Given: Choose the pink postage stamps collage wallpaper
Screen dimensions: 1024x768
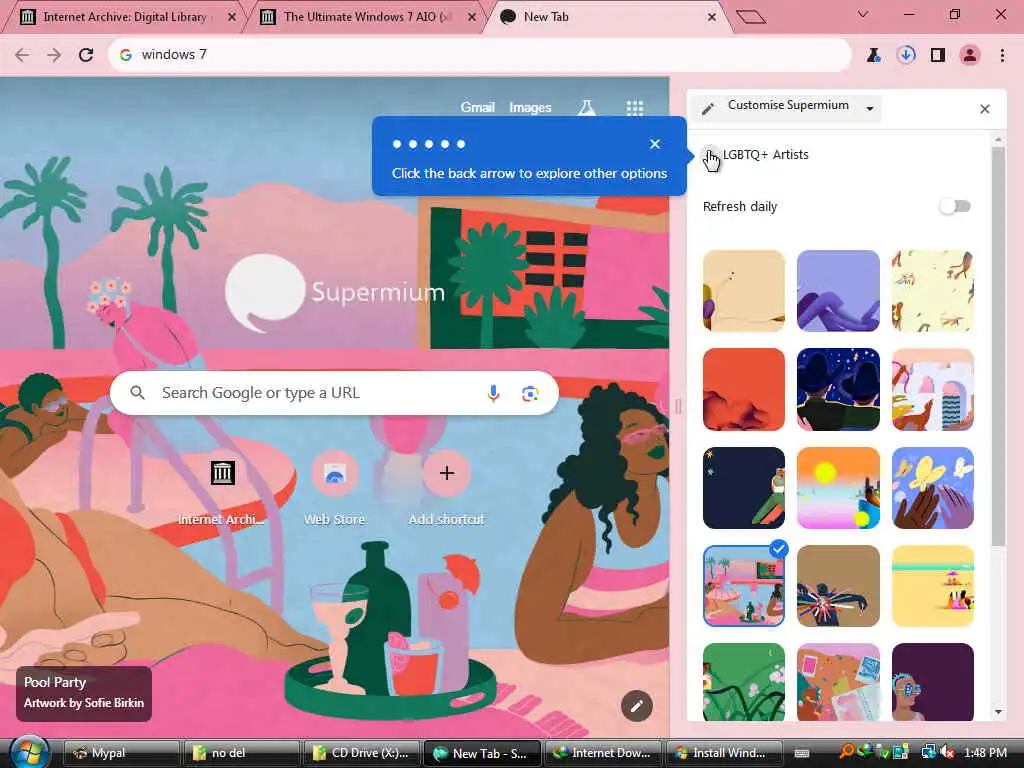Looking at the screenshot, I should point(838,682).
